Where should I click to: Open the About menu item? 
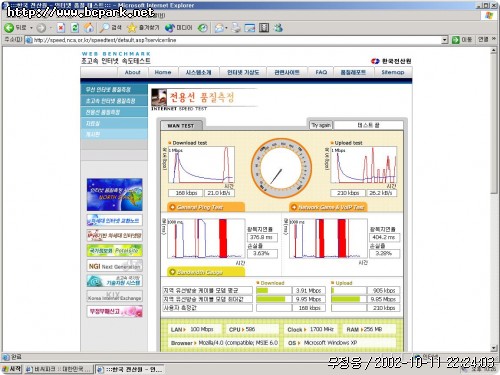click(x=132, y=72)
